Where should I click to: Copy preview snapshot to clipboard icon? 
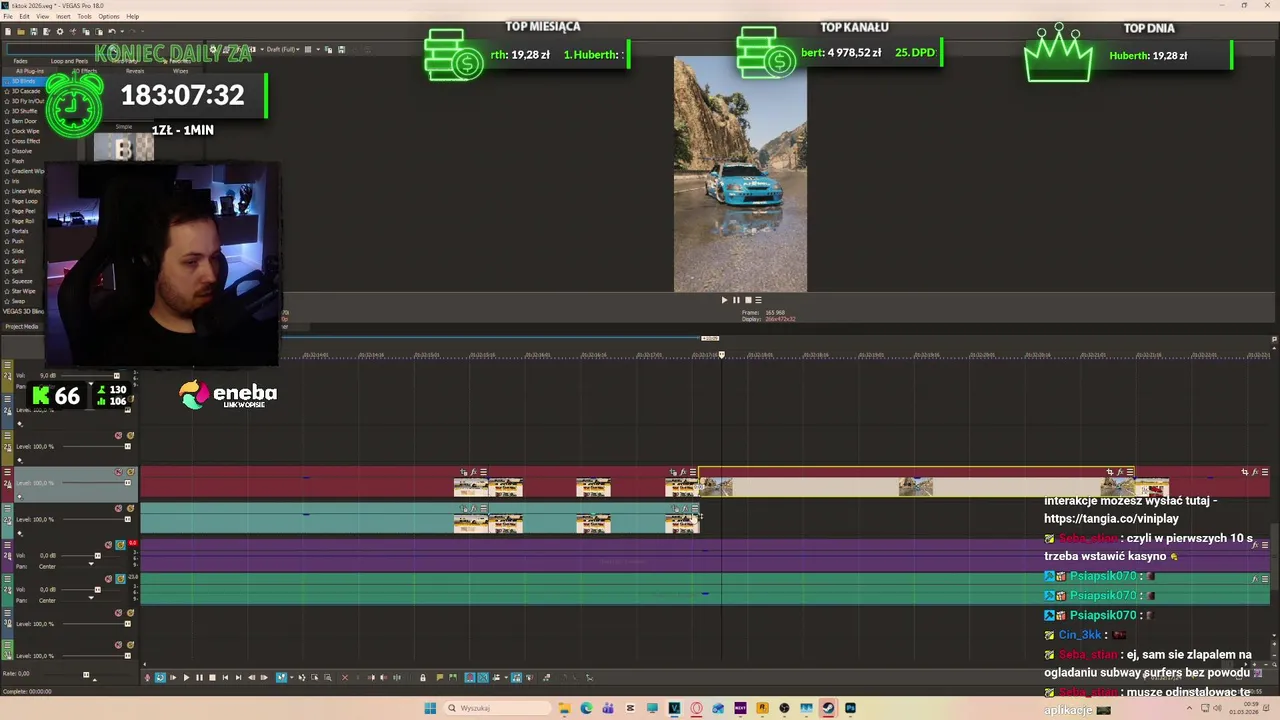(x=328, y=49)
